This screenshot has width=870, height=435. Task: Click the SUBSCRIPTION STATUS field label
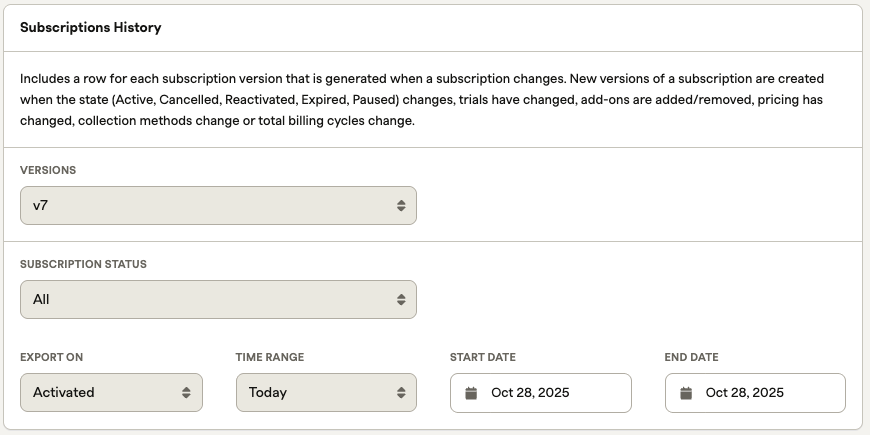83,264
